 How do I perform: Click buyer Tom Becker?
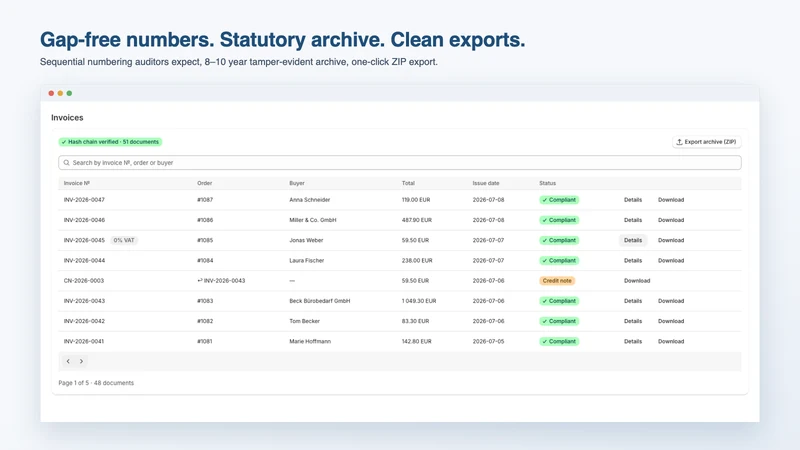point(305,321)
